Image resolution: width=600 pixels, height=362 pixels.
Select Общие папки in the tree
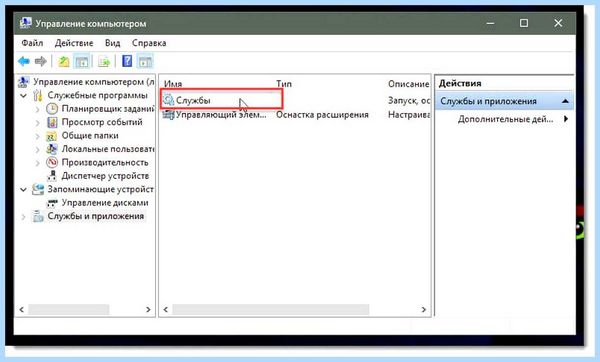90,135
